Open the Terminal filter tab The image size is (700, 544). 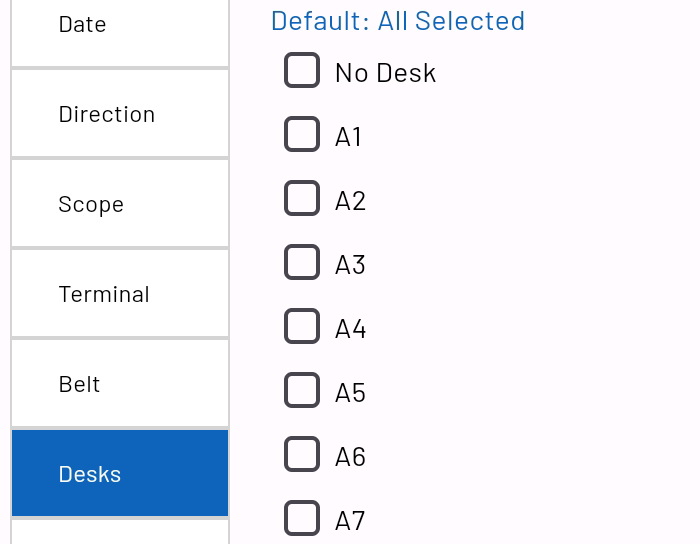[119, 294]
